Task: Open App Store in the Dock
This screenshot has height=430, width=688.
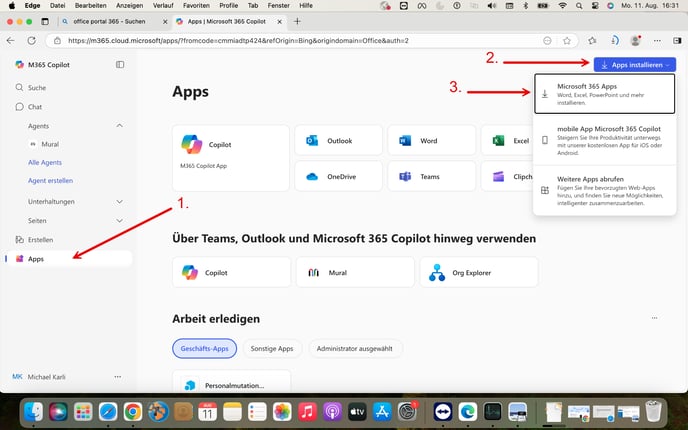Action: [x=382, y=412]
